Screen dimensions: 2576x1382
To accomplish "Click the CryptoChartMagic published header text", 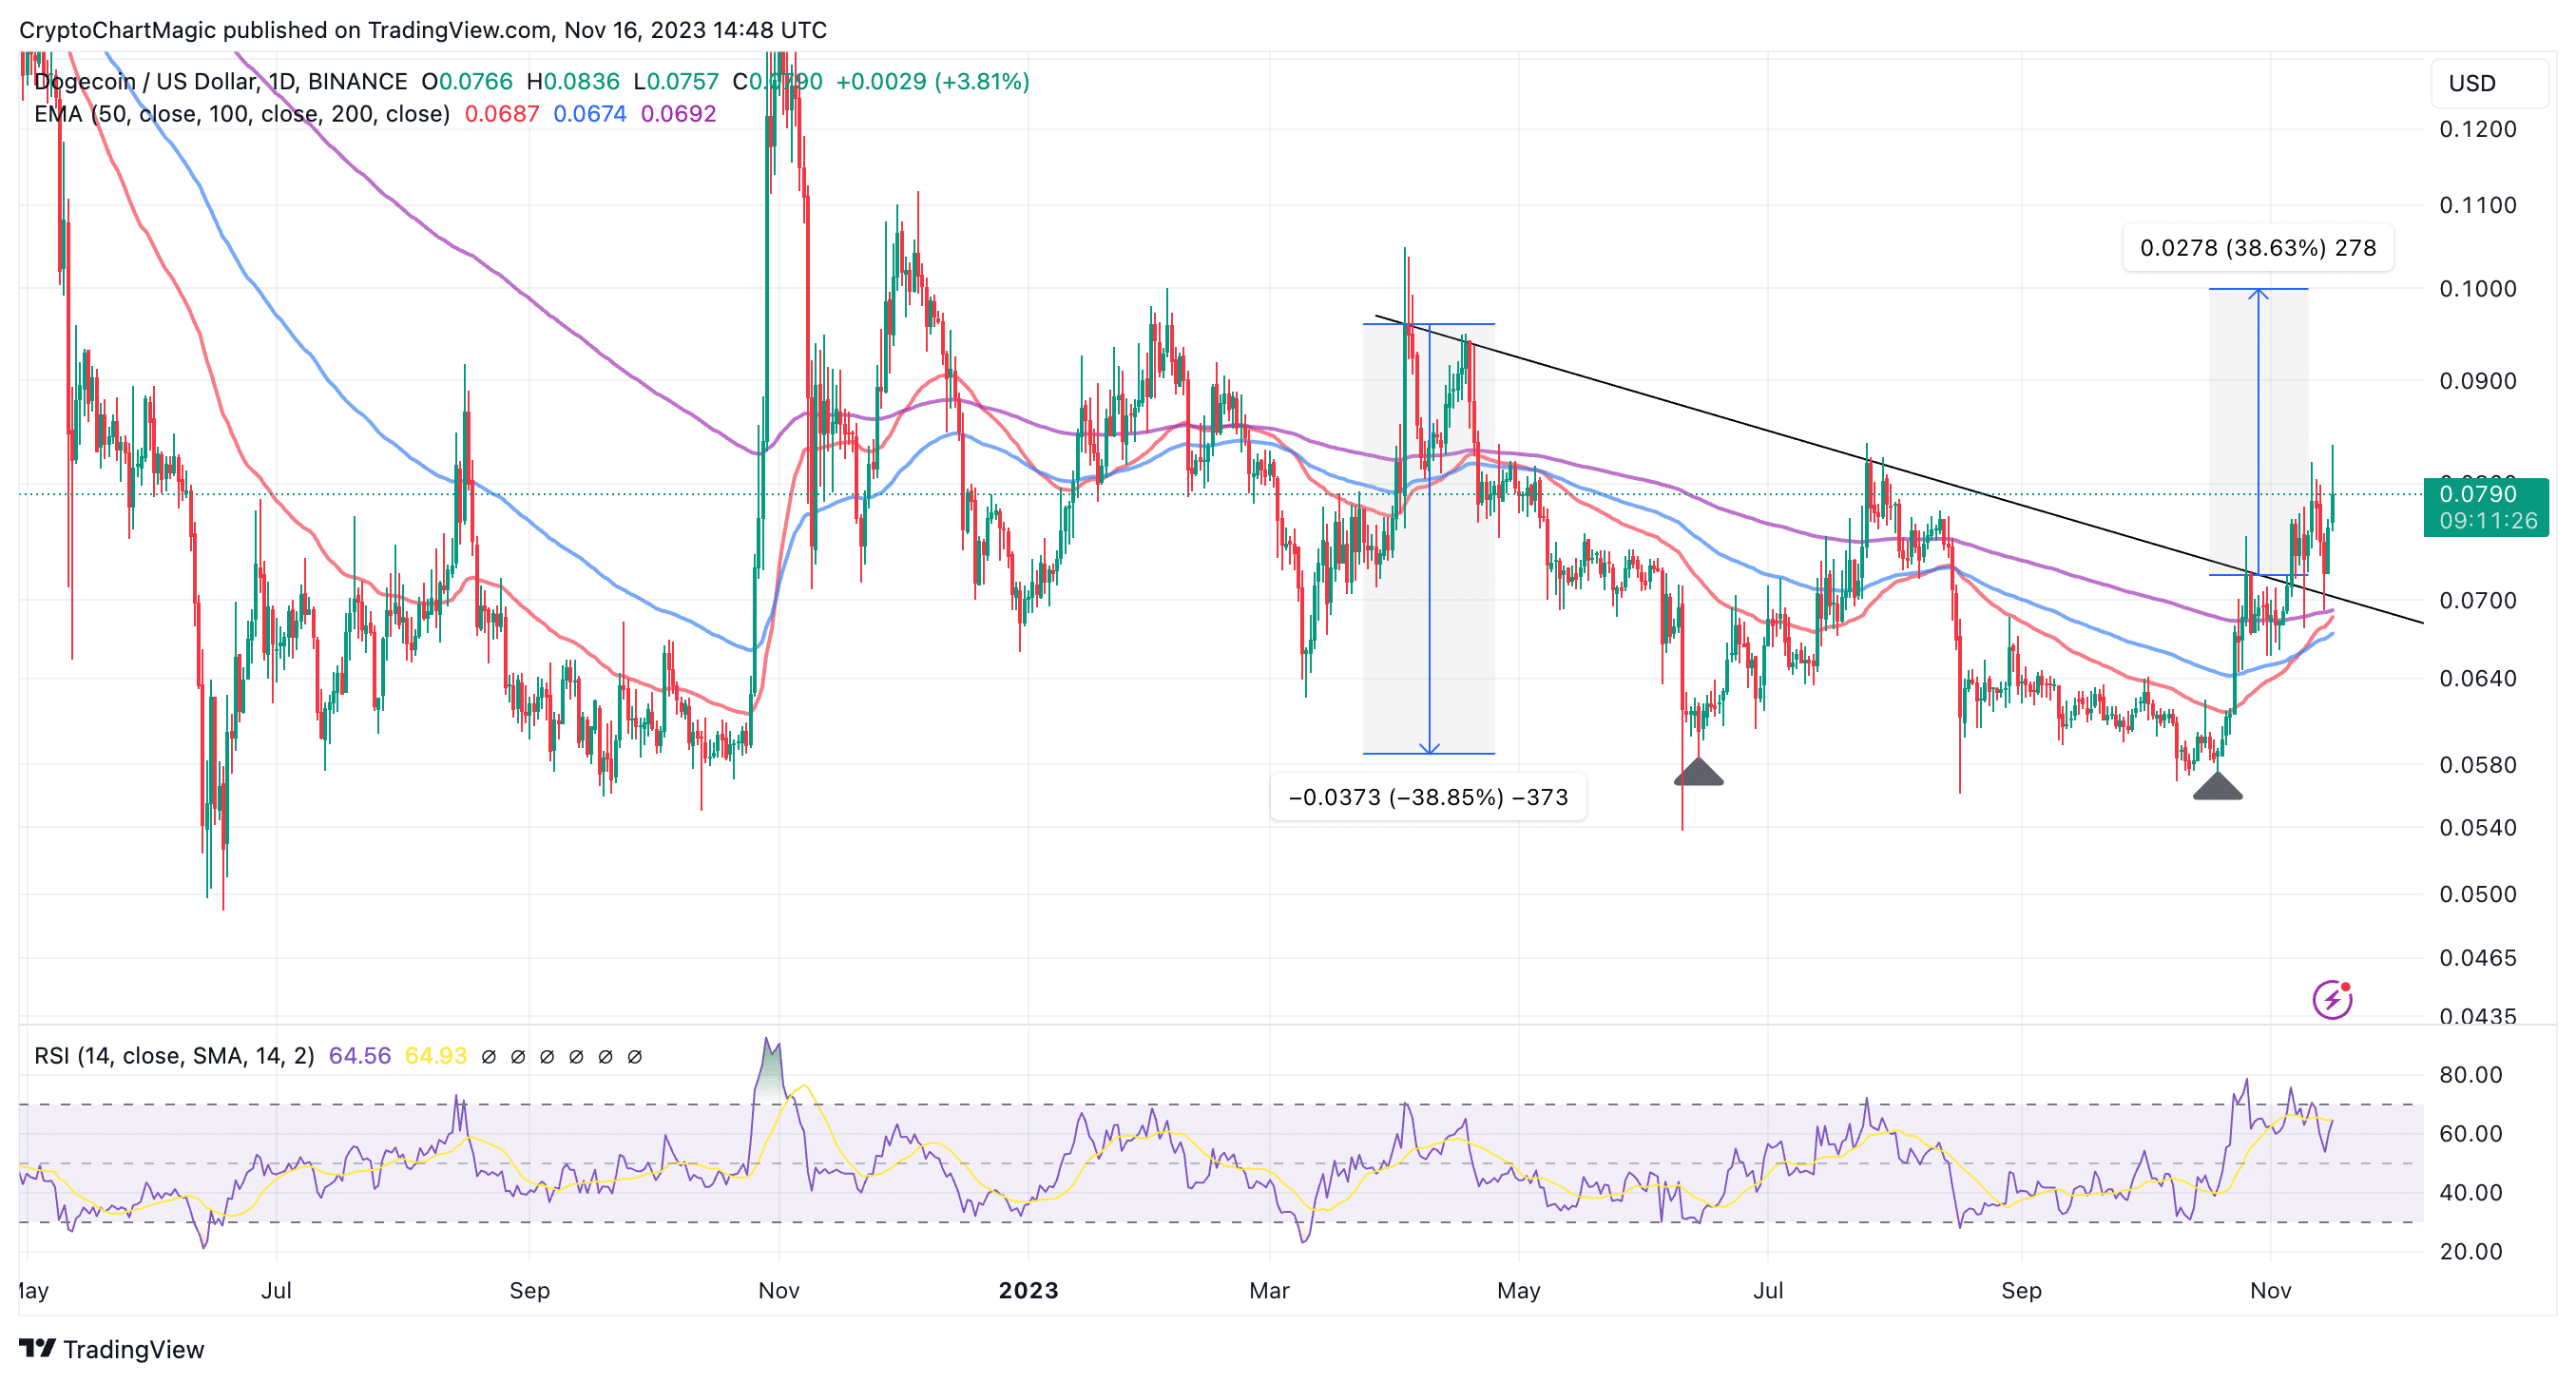I will tap(423, 30).
